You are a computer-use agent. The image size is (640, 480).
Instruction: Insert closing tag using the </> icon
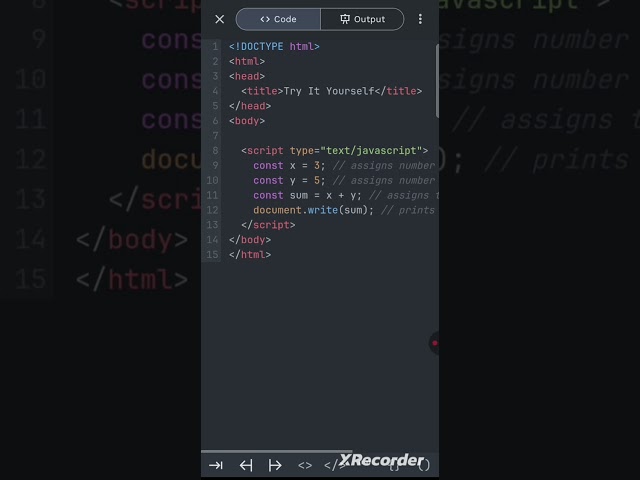click(334, 465)
